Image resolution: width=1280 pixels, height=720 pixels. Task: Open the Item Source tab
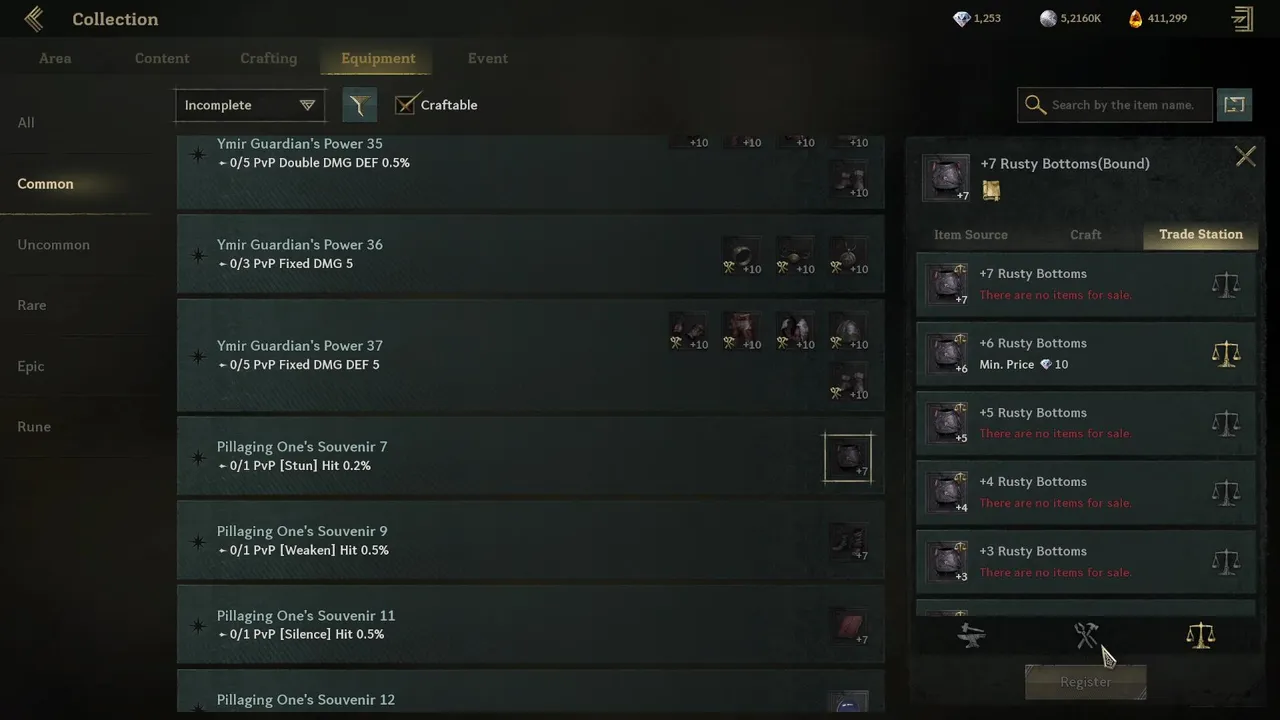[970, 235]
